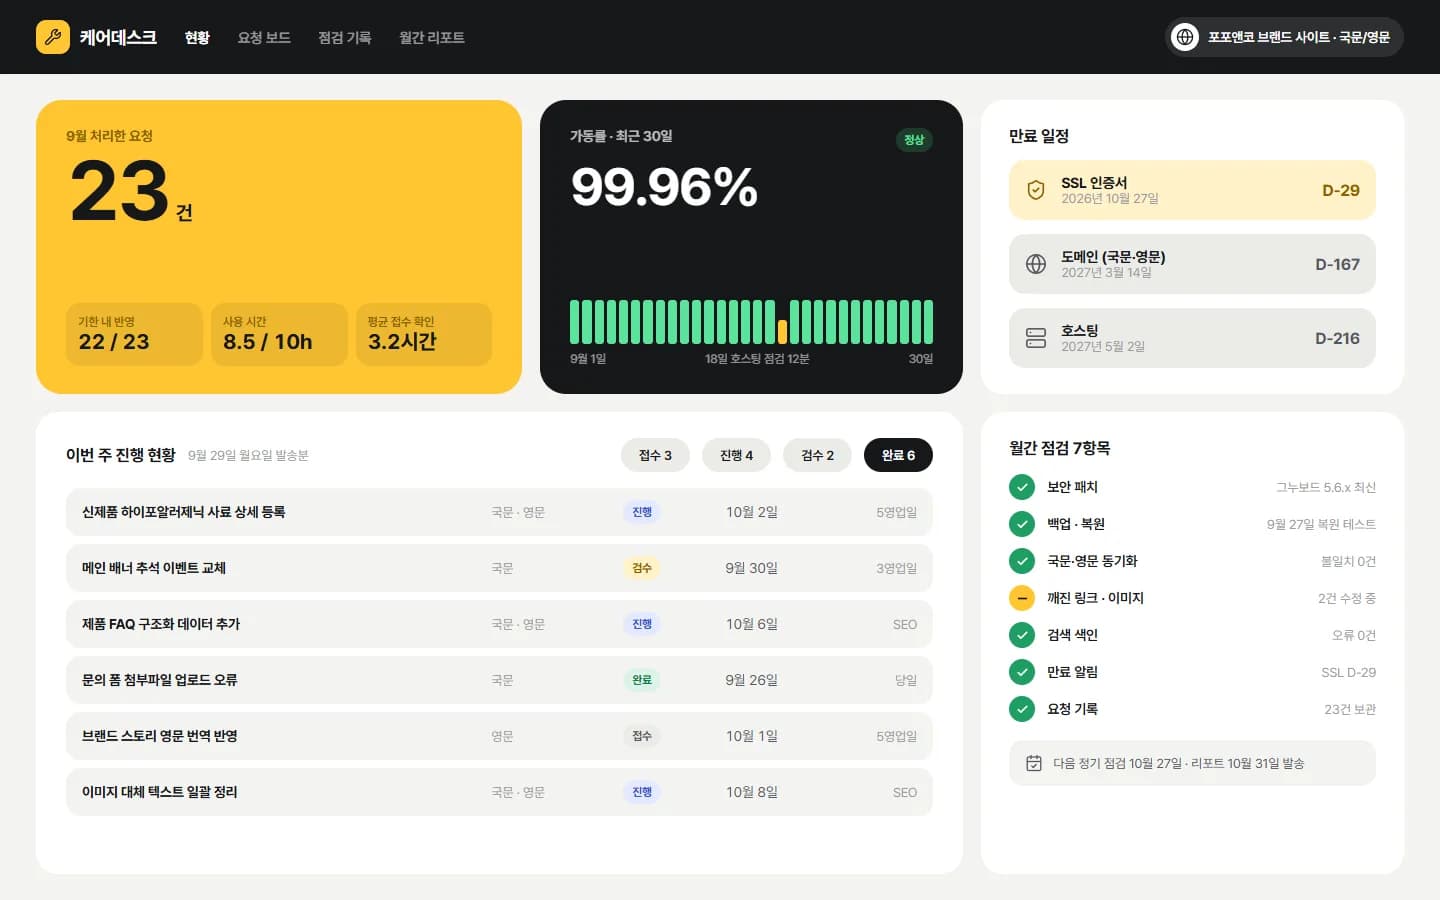1440x900 pixels.
Task: Go to the 점검 기록 tab
Action: (x=345, y=37)
